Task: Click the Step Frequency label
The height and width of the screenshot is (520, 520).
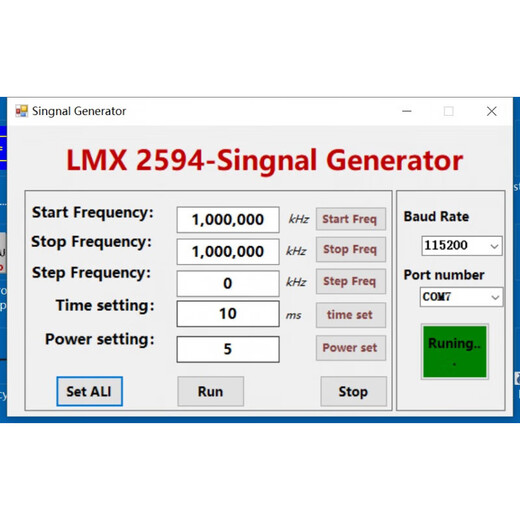Action: [x=91, y=273]
